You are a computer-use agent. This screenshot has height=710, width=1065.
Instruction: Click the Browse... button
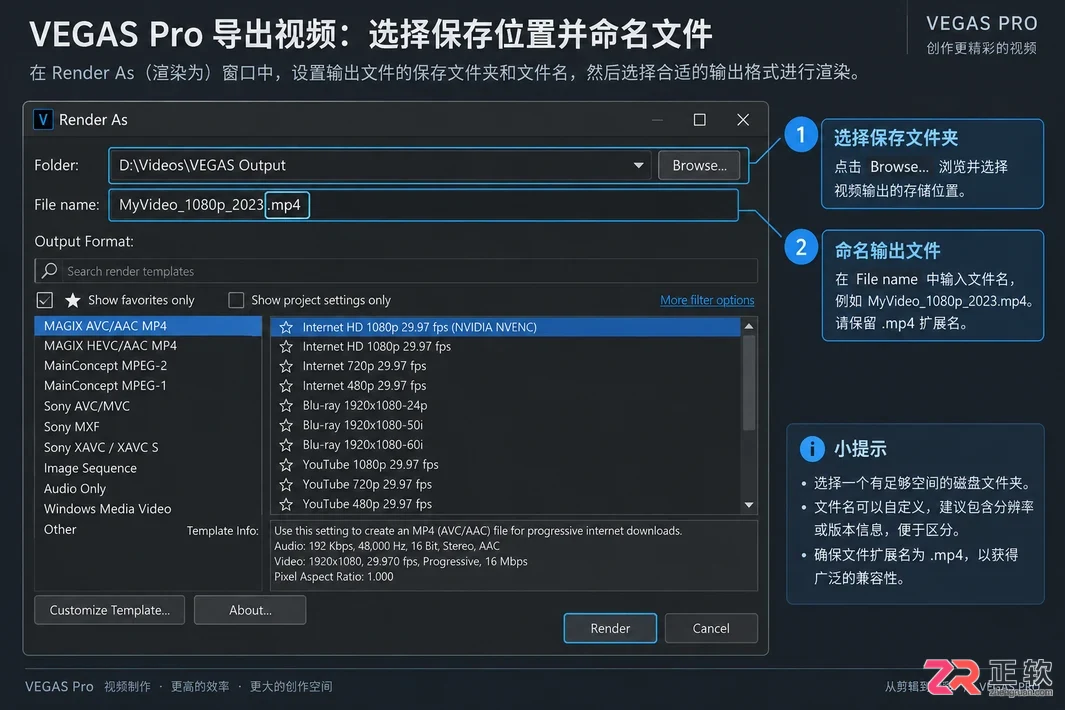(x=699, y=165)
